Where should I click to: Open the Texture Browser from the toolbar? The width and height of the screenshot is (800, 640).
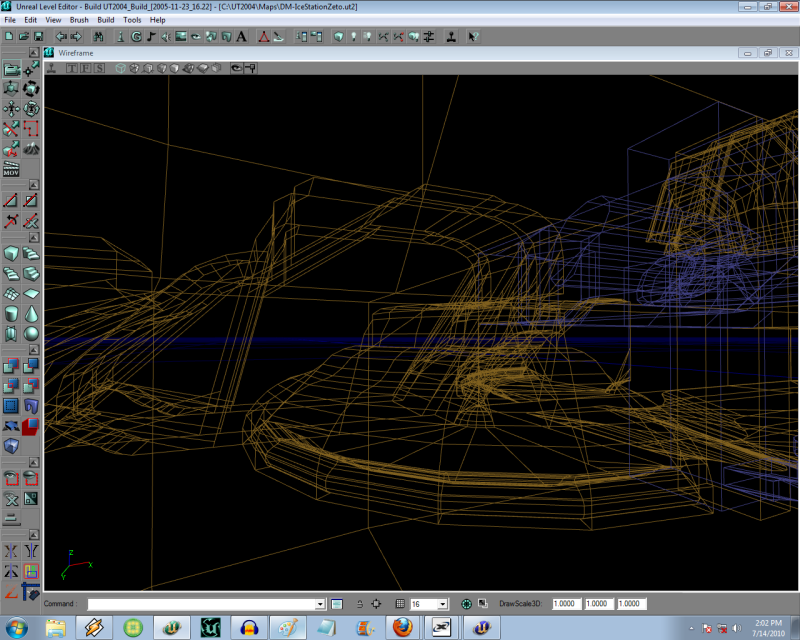click(181, 37)
